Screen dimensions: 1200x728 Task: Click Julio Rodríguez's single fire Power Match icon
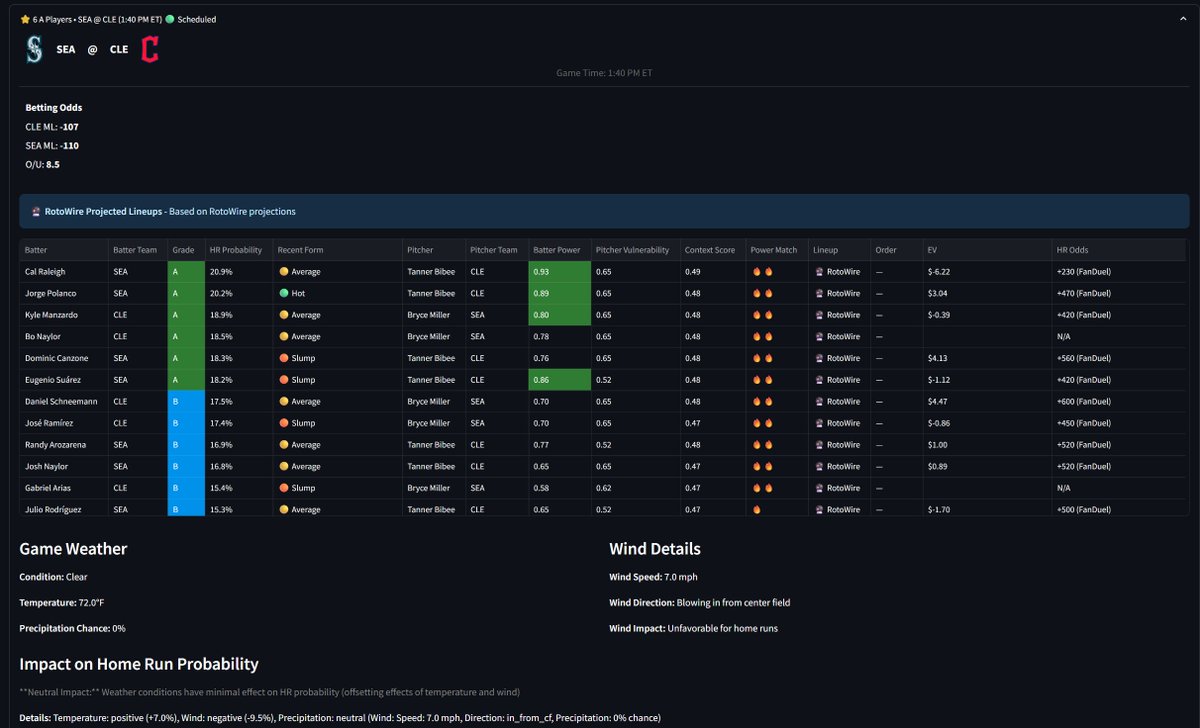pyautogui.click(x=757, y=509)
